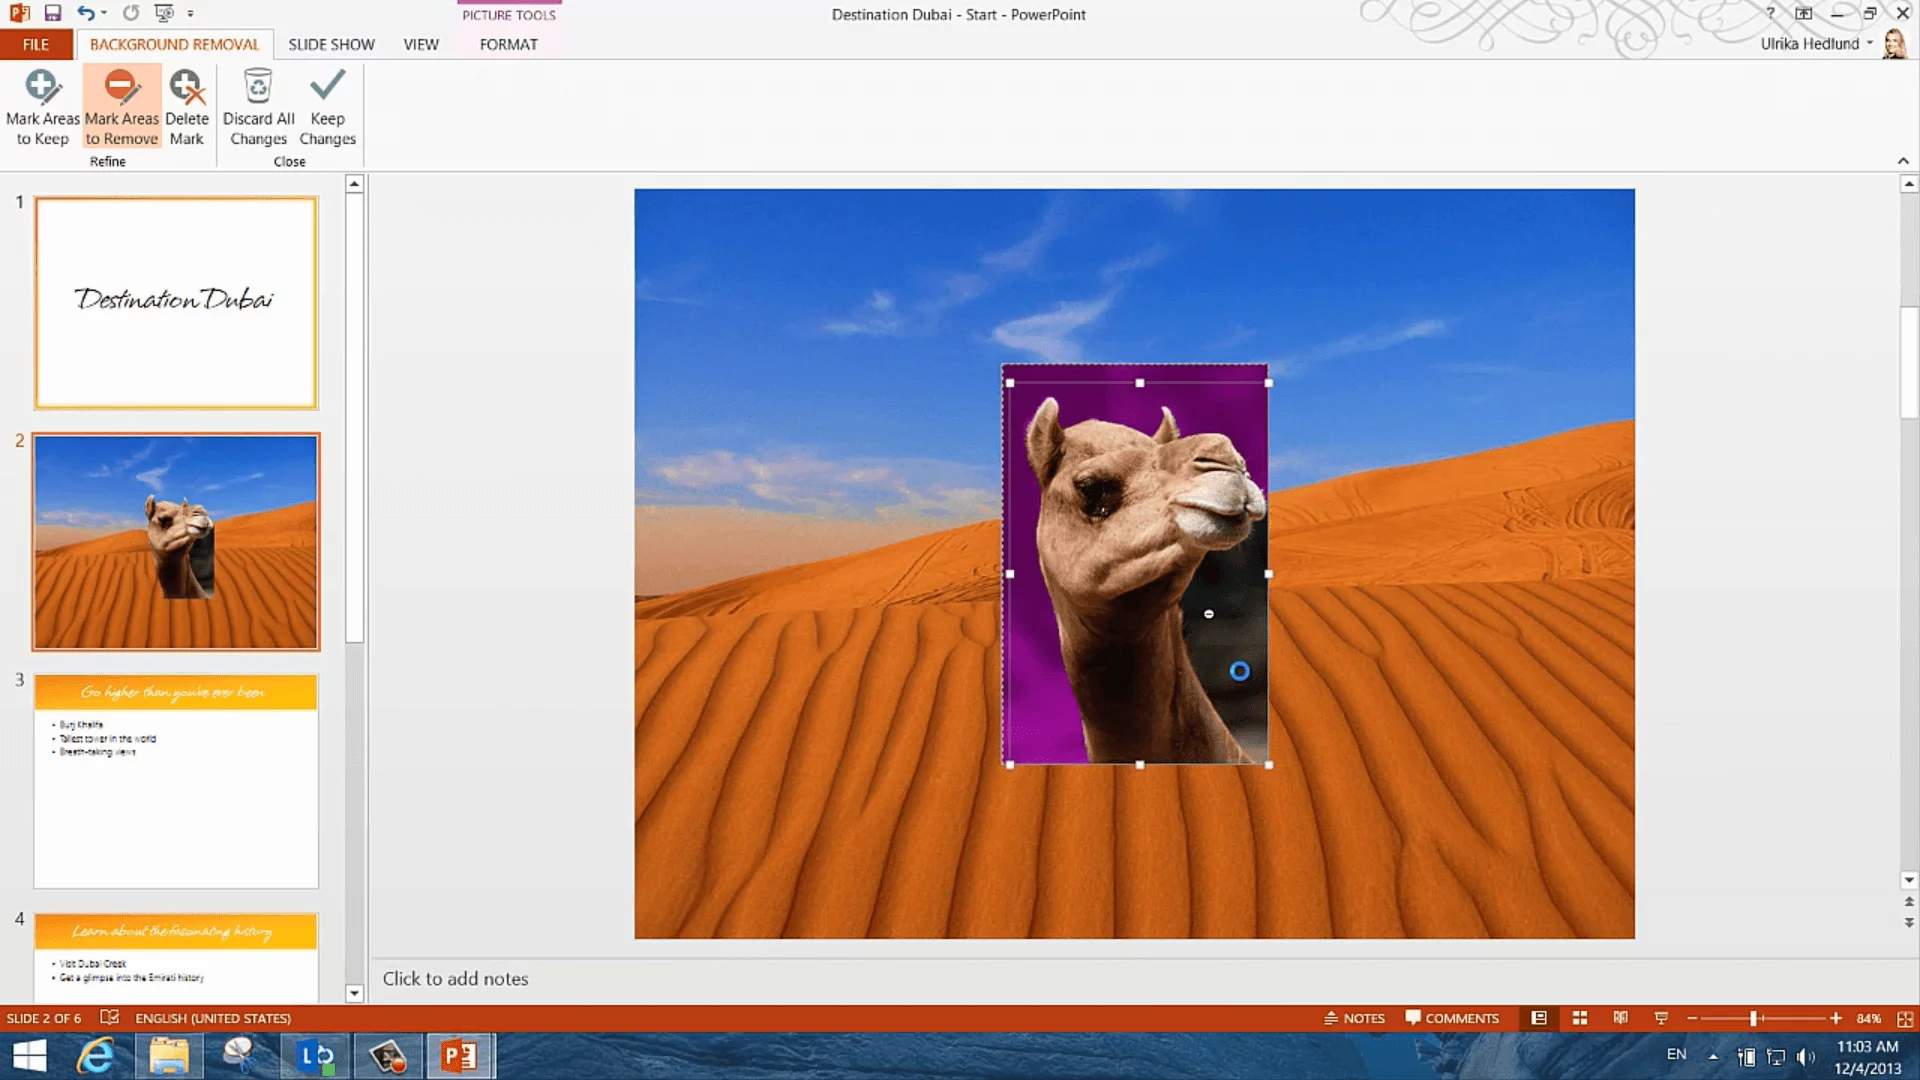Collapse the ribbon with chevron
The height and width of the screenshot is (1080, 1920).
[1903, 161]
